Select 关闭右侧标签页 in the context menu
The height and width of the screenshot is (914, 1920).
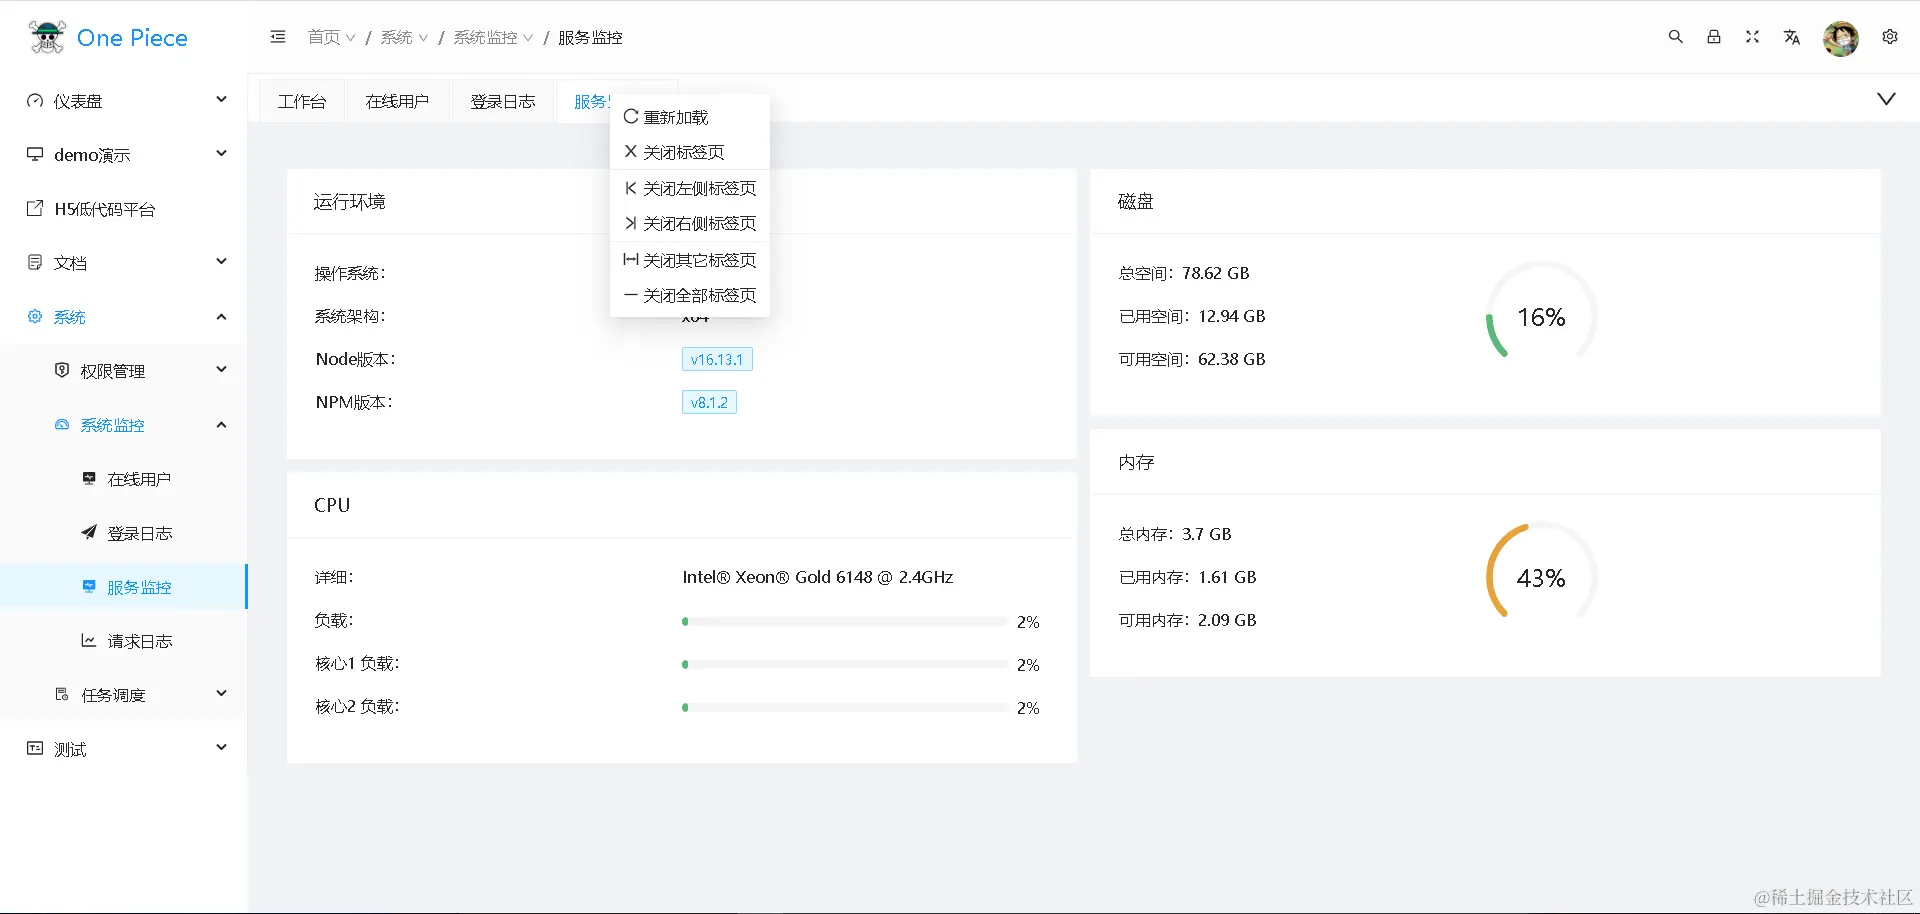690,223
